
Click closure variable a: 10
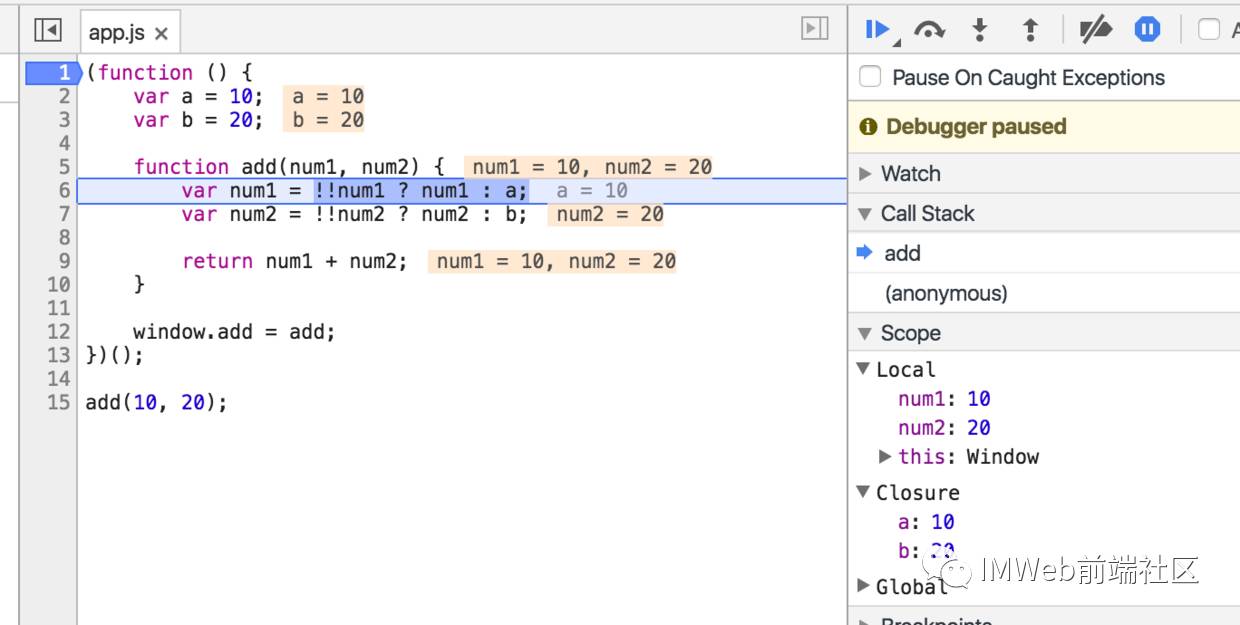pos(926,522)
